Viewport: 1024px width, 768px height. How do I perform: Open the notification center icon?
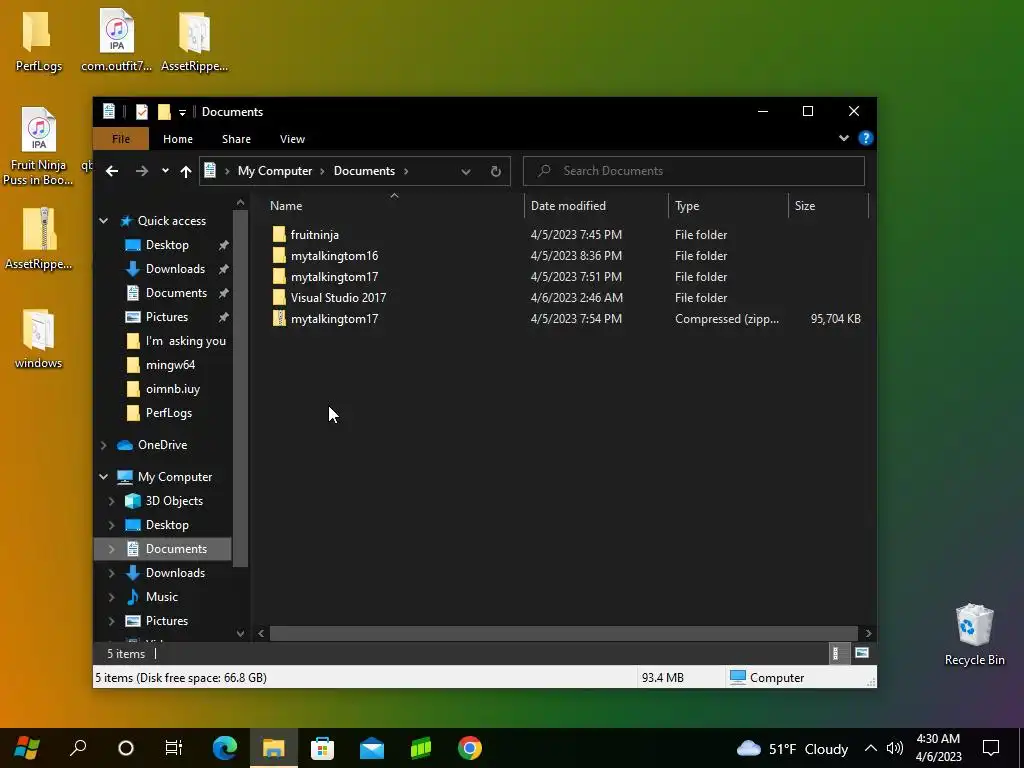click(991, 748)
